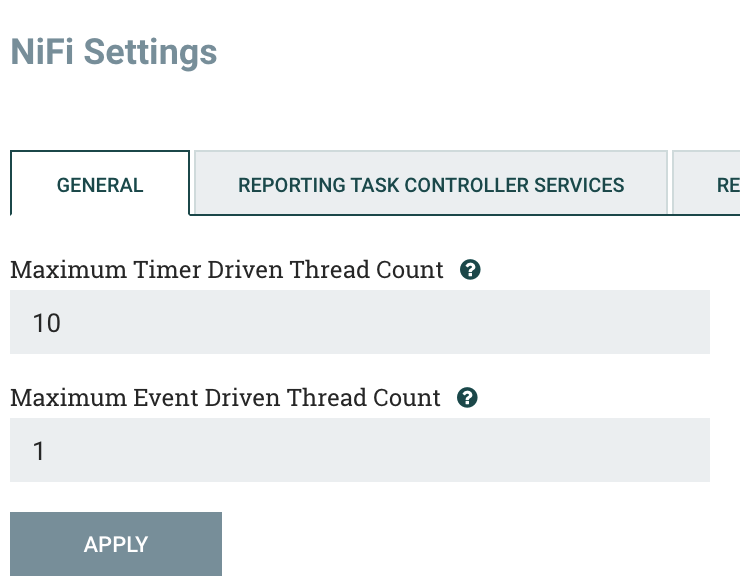Screen dimensions: 740x584
Task: Show tooltip from the timer thread question mark
Action: point(470,270)
